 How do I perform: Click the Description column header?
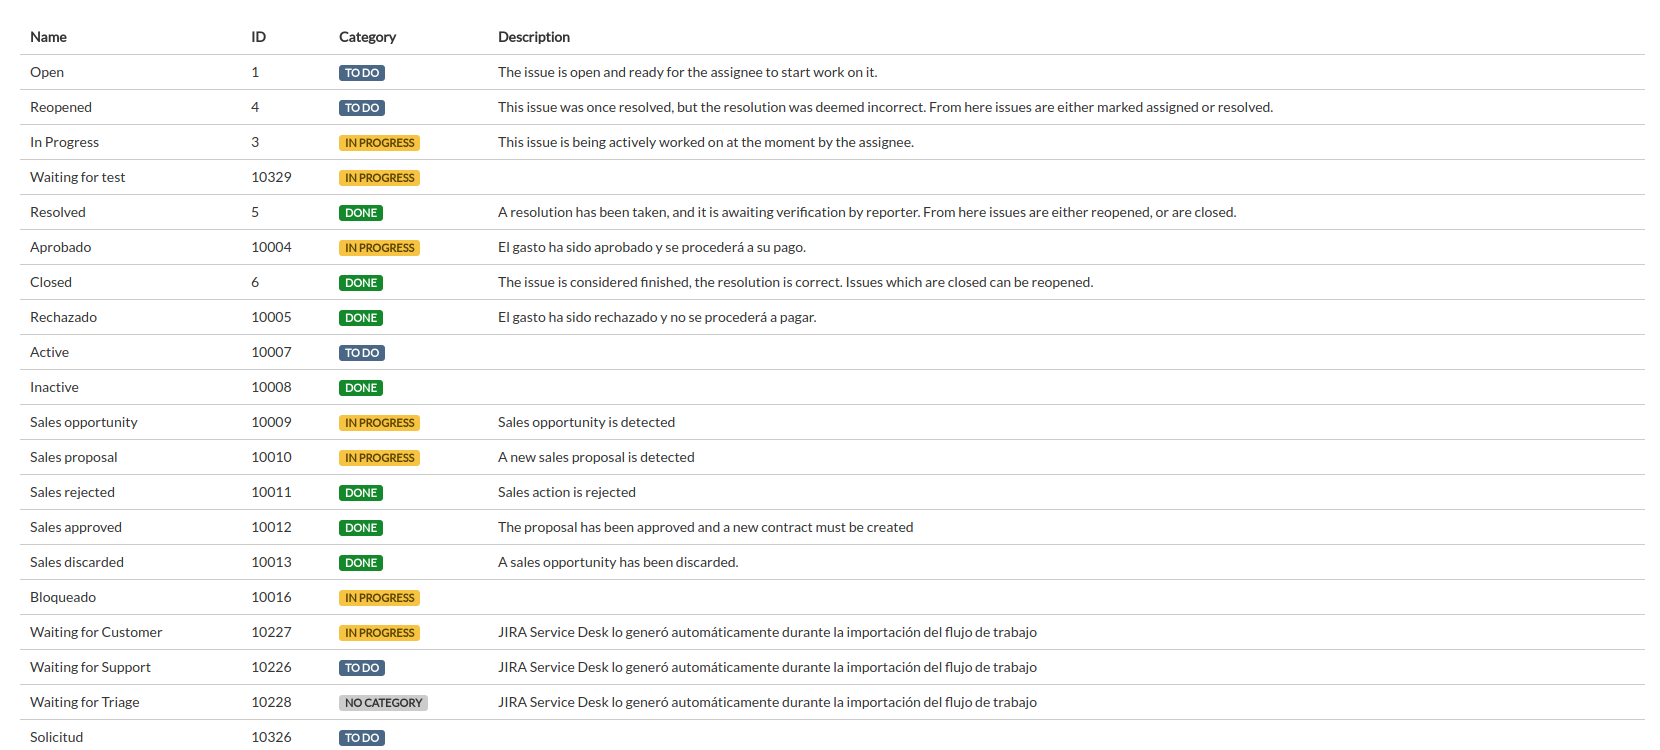point(533,37)
